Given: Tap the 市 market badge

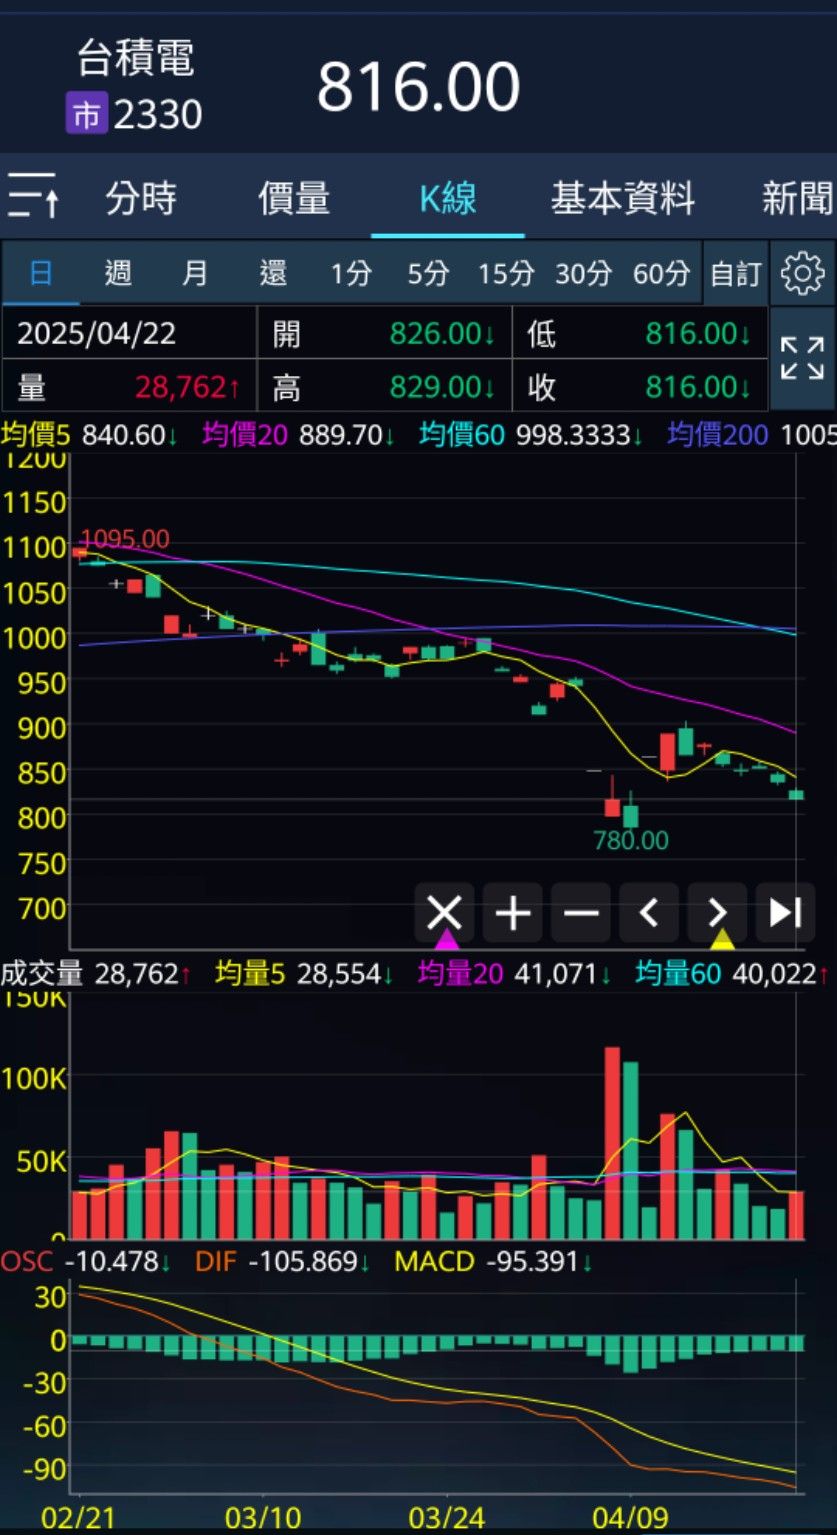Looking at the screenshot, I should click(86, 115).
